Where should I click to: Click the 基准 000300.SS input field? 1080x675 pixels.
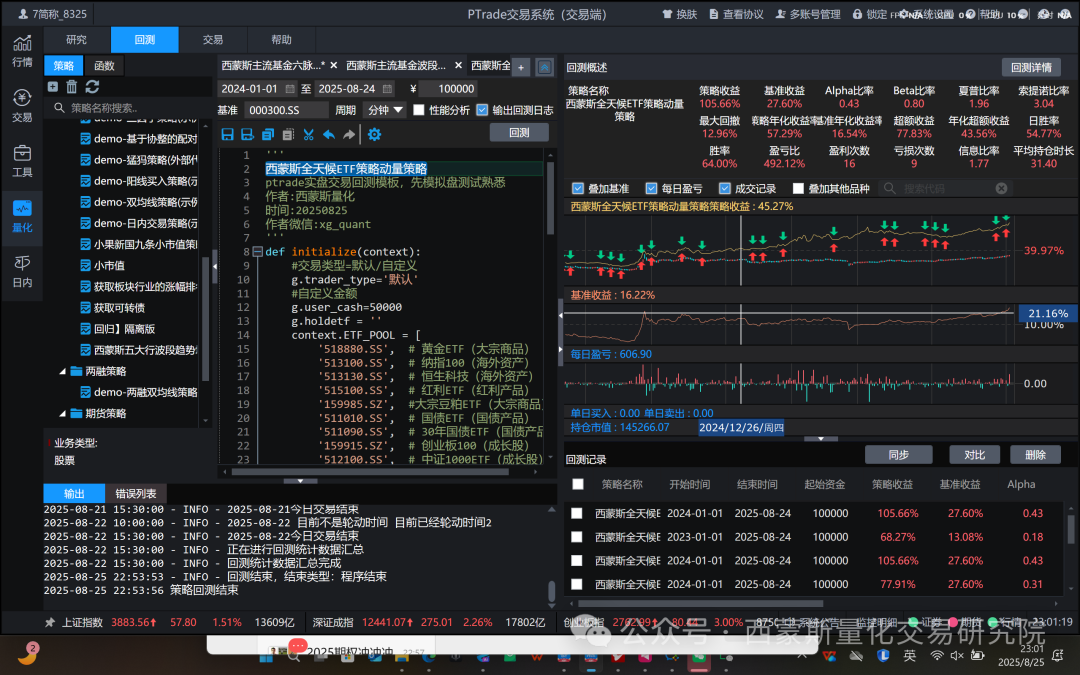[285, 110]
